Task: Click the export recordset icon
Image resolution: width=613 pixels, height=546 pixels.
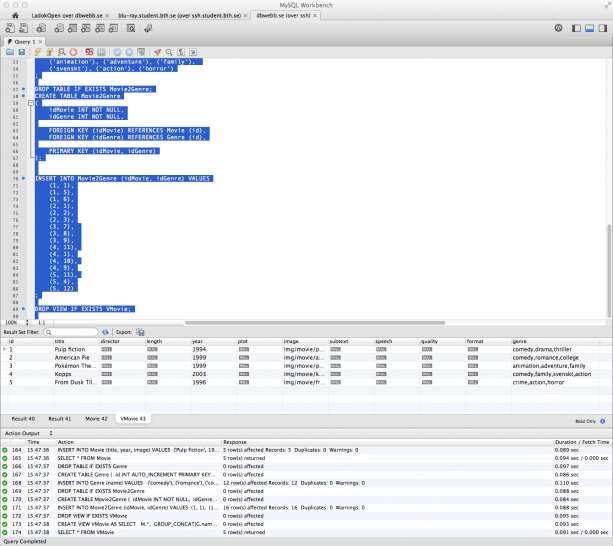Action: 140,332
